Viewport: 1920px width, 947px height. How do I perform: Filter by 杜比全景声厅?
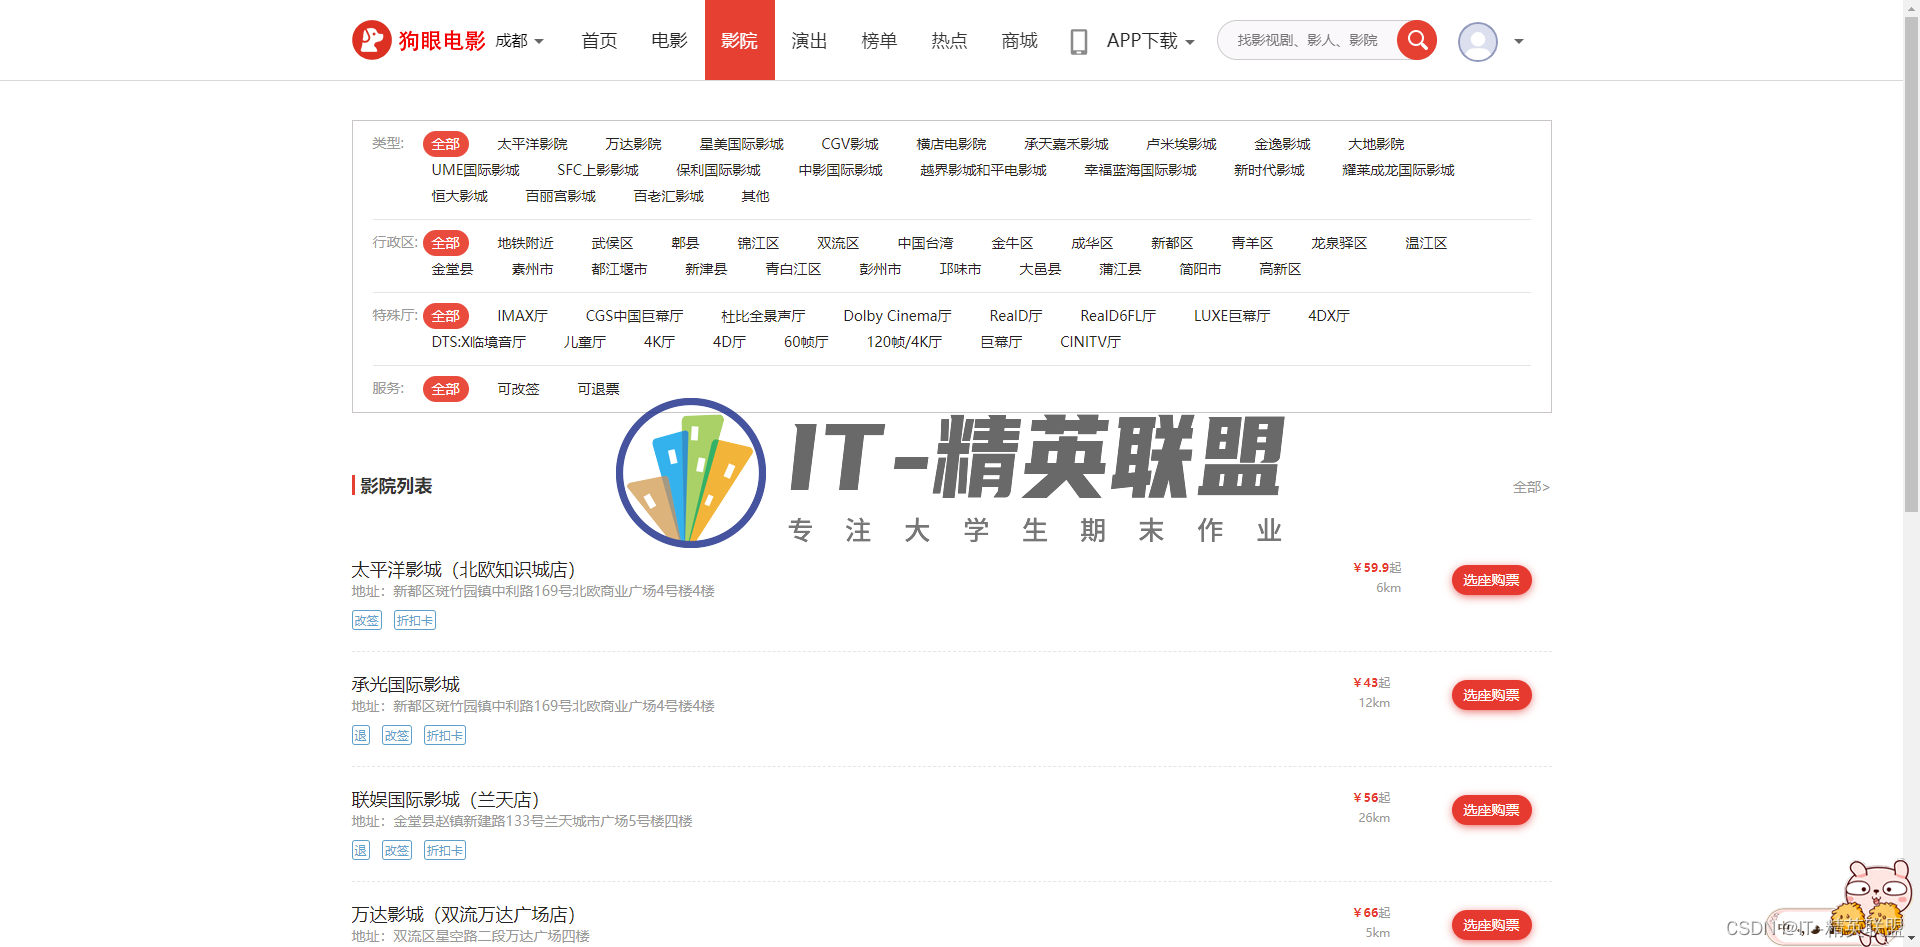(763, 316)
